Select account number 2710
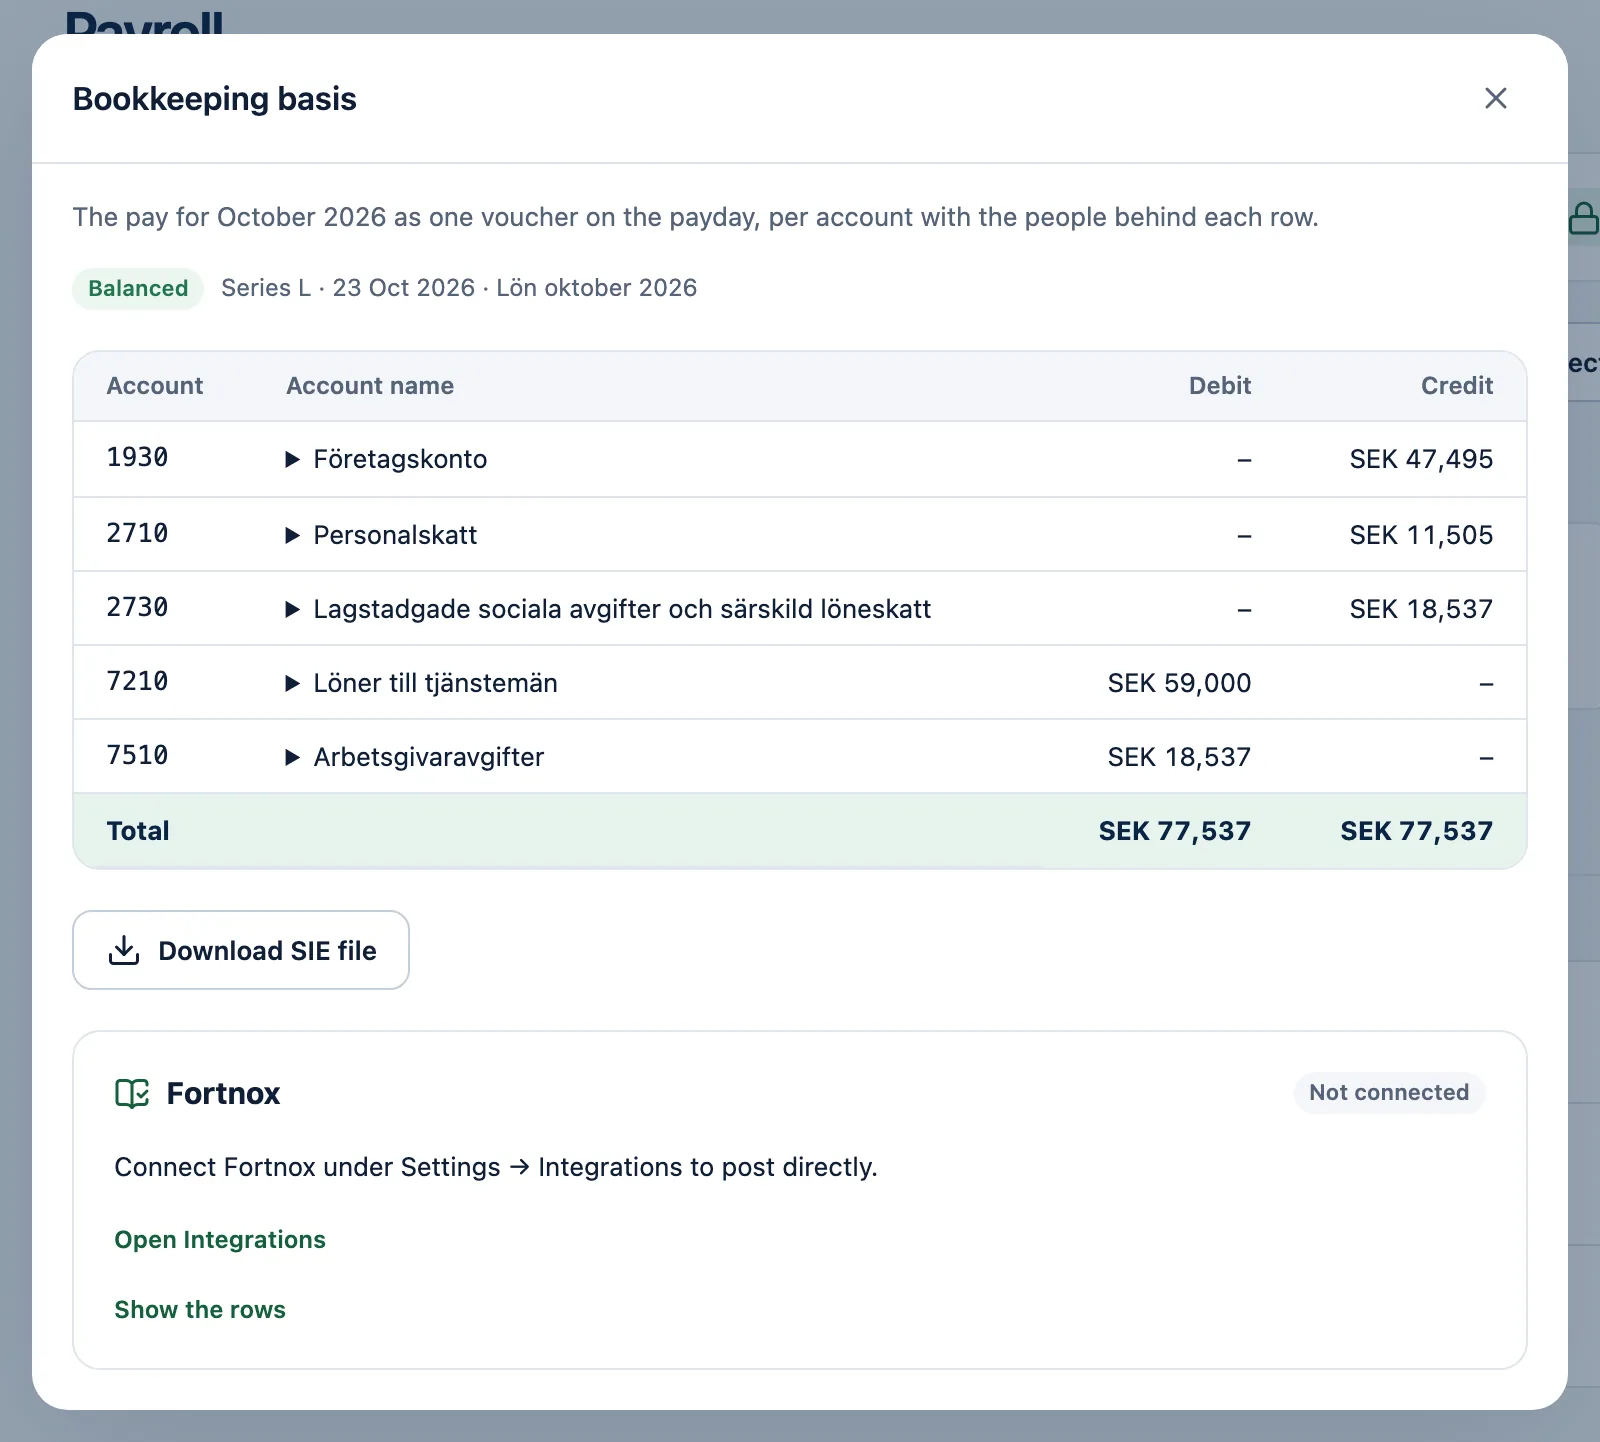The image size is (1600, 1442). [137, 534]
